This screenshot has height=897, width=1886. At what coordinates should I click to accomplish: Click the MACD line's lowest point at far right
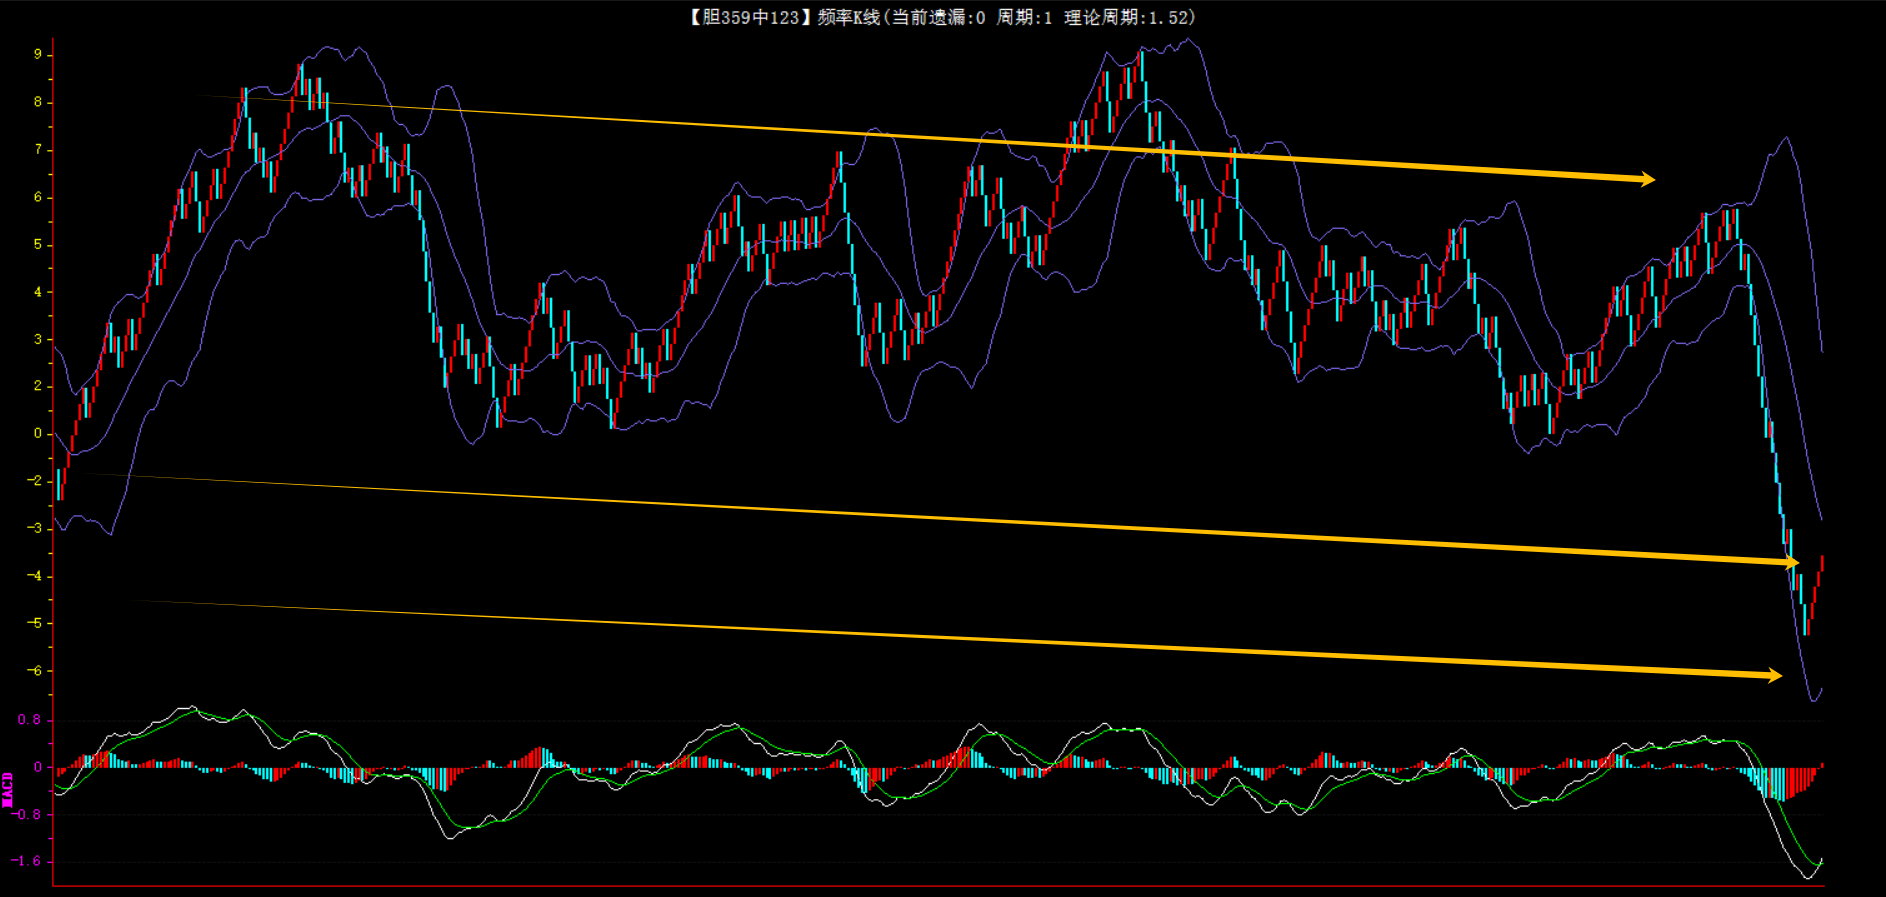click(1808, 877)
